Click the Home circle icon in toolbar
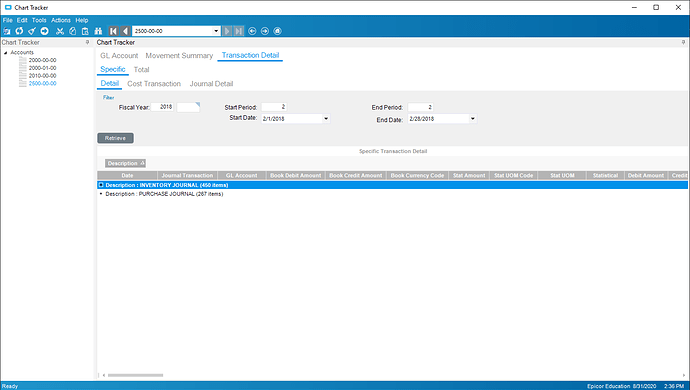This screenshot has width=690, height=390. tap(277, 31)
